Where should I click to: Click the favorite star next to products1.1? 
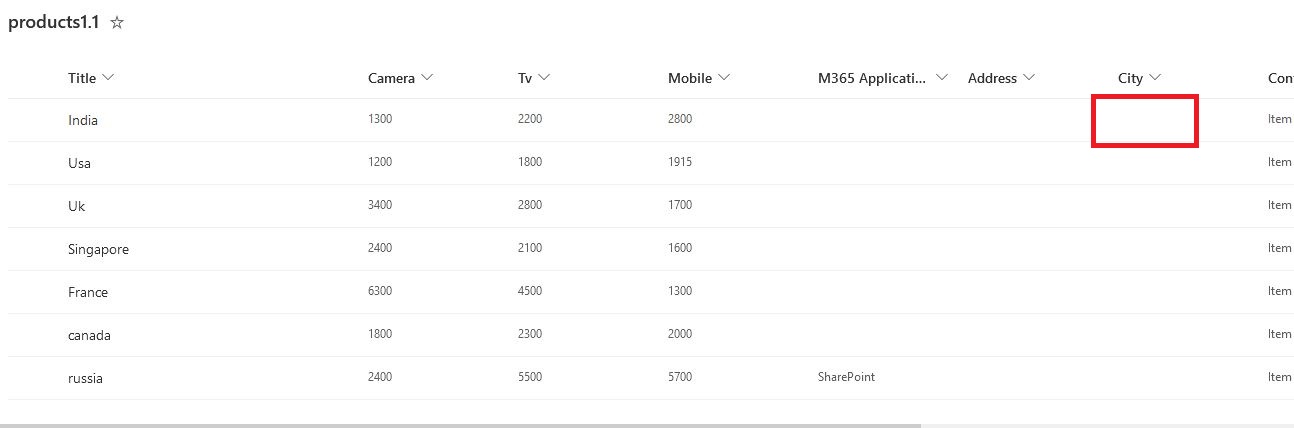click(117, 23)
